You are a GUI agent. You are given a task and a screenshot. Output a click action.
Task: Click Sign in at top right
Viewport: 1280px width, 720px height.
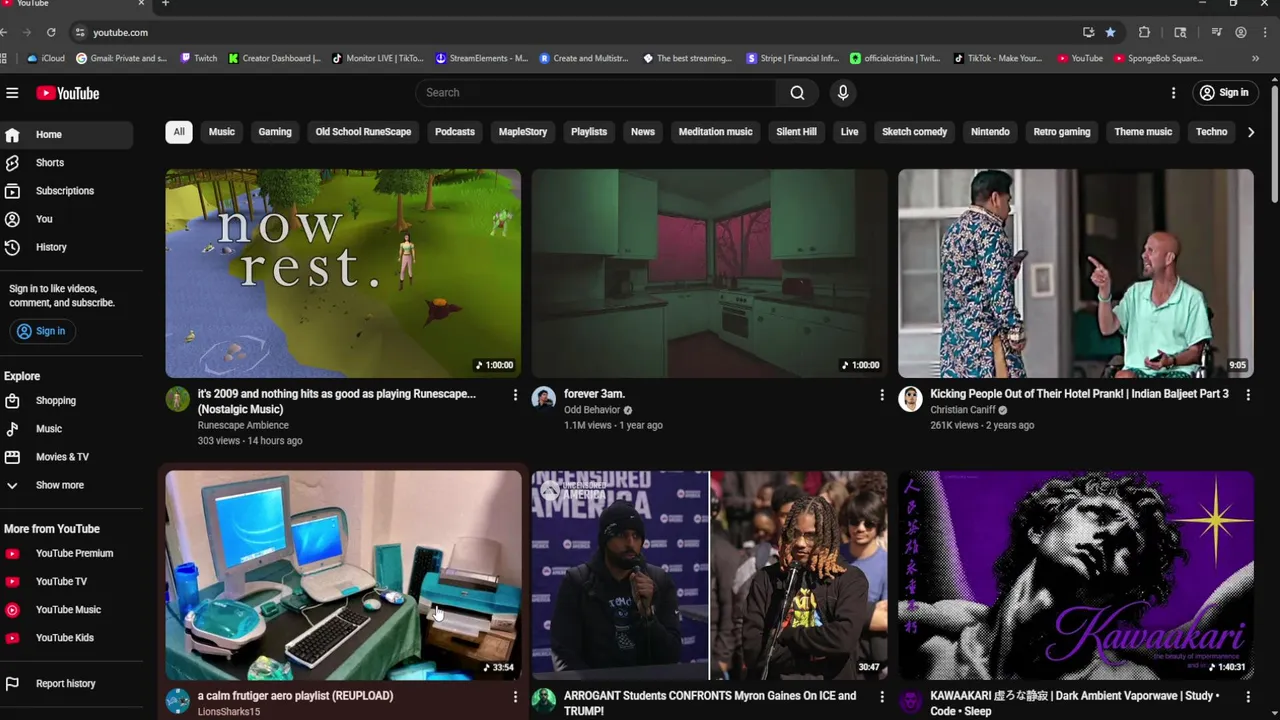coord(1224,93)
